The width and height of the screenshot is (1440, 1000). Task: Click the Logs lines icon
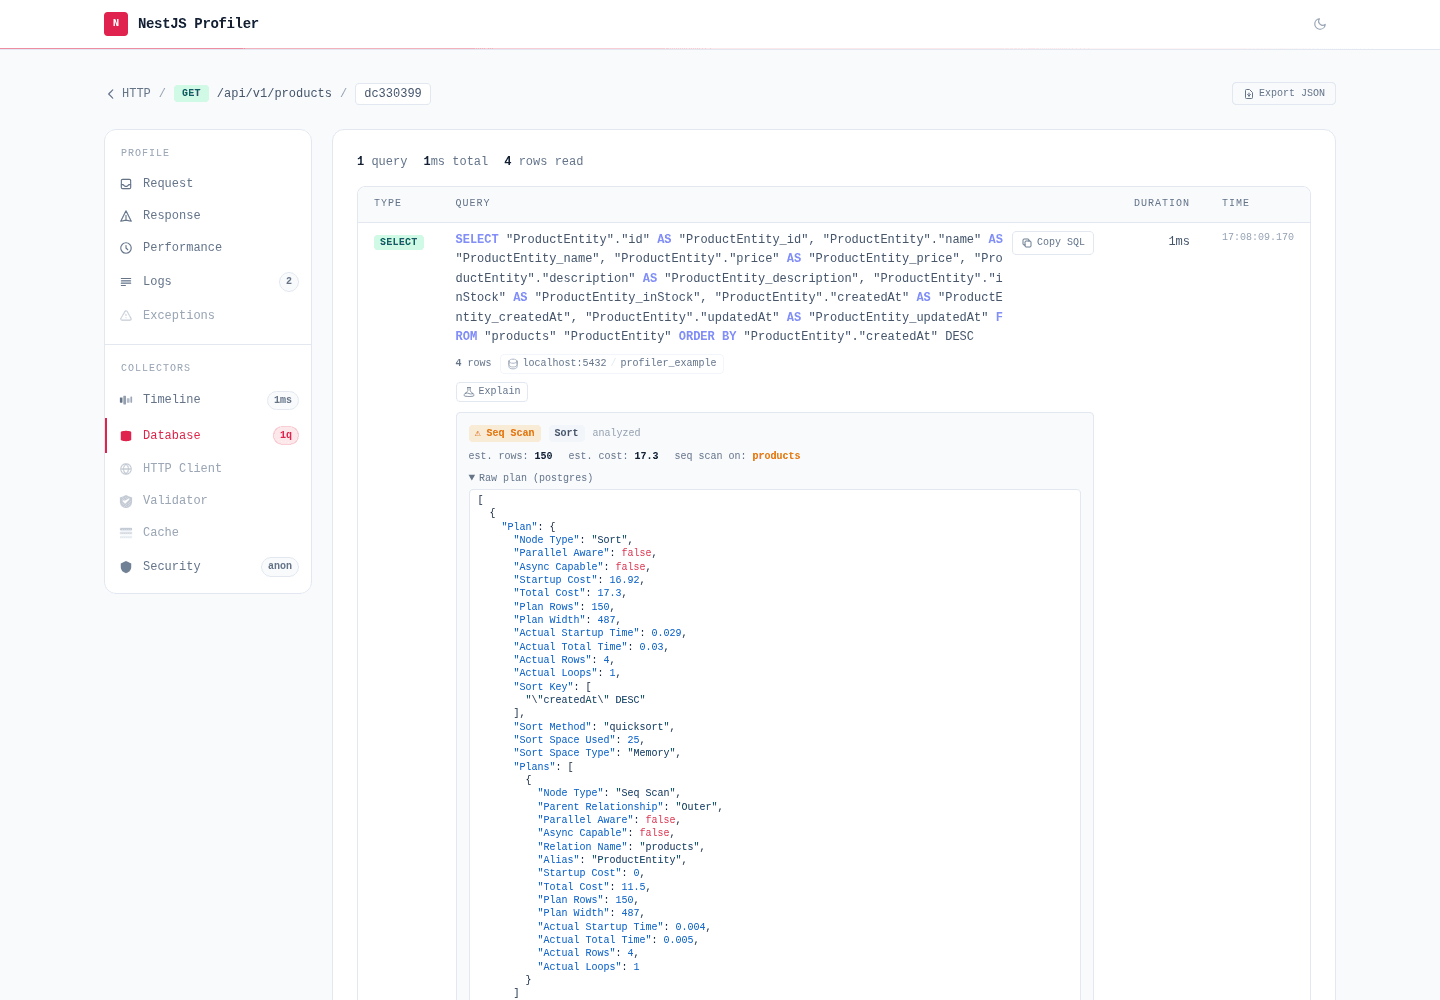[x=126, y=282]
